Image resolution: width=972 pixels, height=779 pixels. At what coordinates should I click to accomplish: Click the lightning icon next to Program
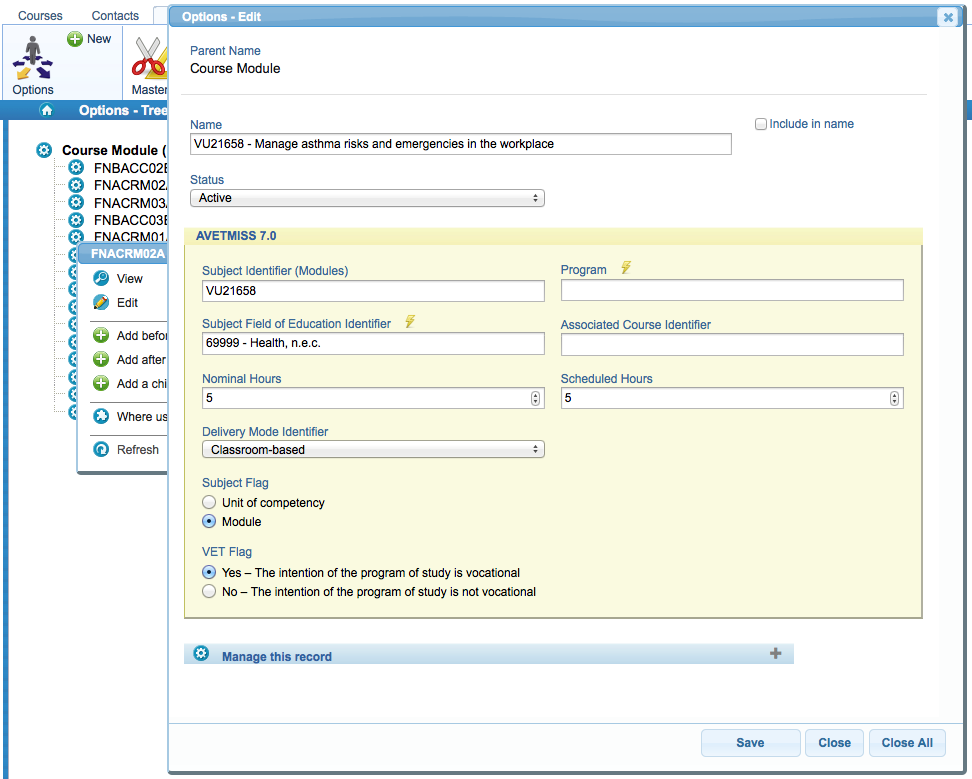click(626, 269)
